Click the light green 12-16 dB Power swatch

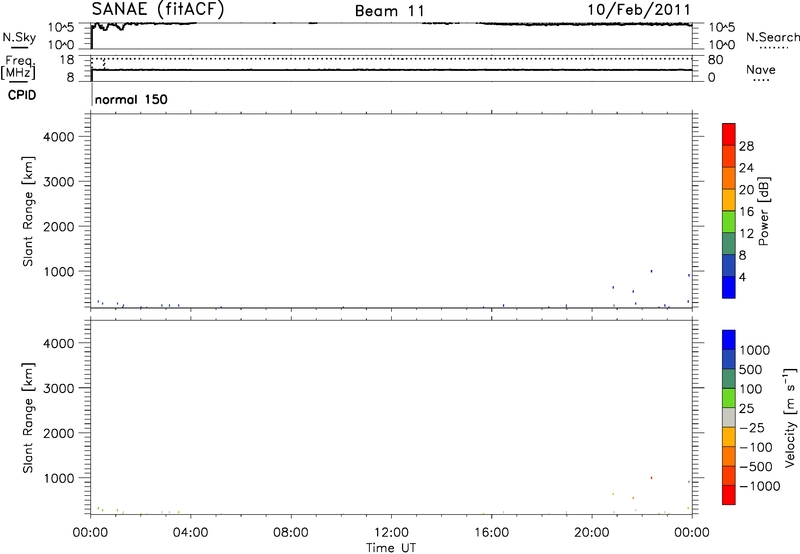pyautogui.click(x=729, y=221)
